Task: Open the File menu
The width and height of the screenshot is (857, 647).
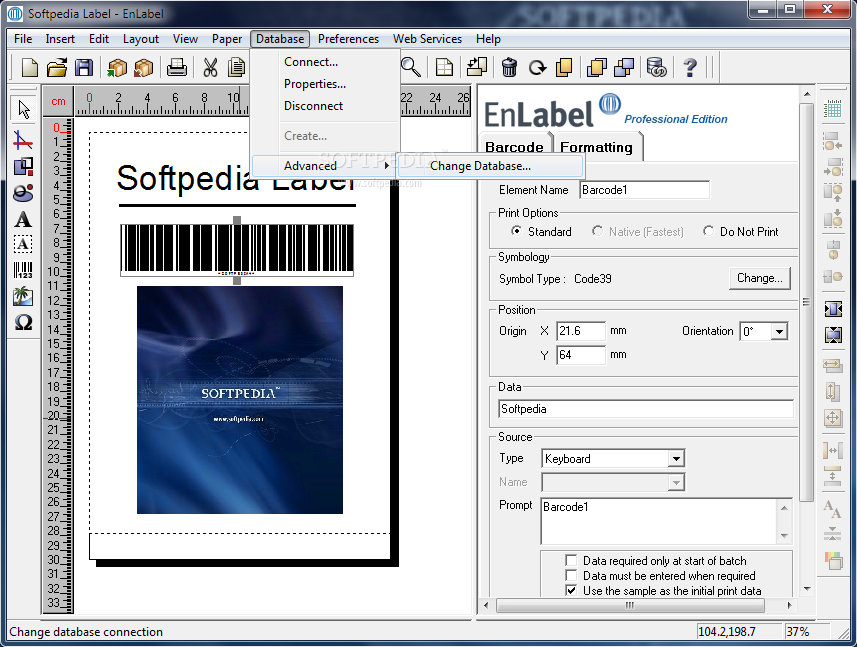Action: click(x=23, y=39)
